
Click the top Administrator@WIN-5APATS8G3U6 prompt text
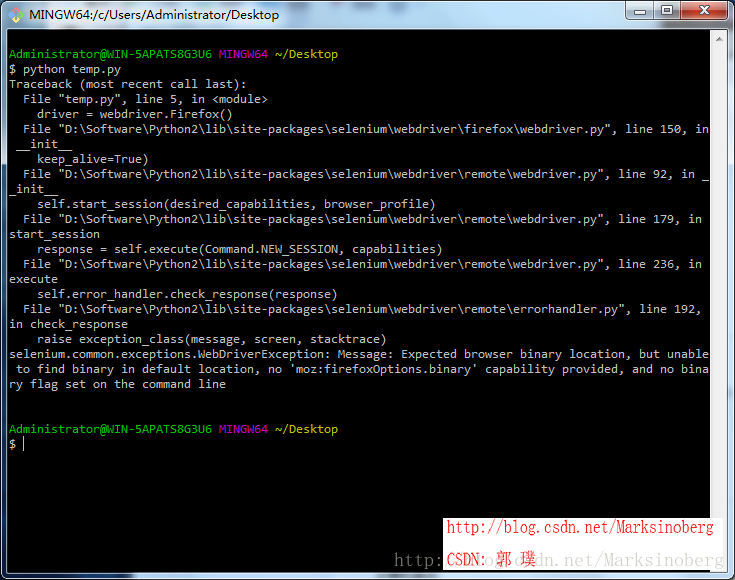click(110, 54)
